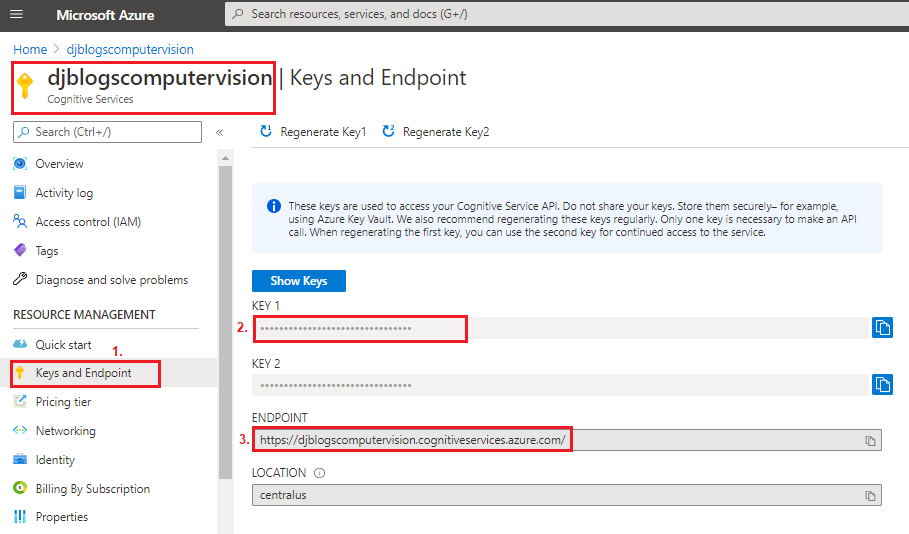Copy KEY 2 using the copy icon

tap(882, 384)
